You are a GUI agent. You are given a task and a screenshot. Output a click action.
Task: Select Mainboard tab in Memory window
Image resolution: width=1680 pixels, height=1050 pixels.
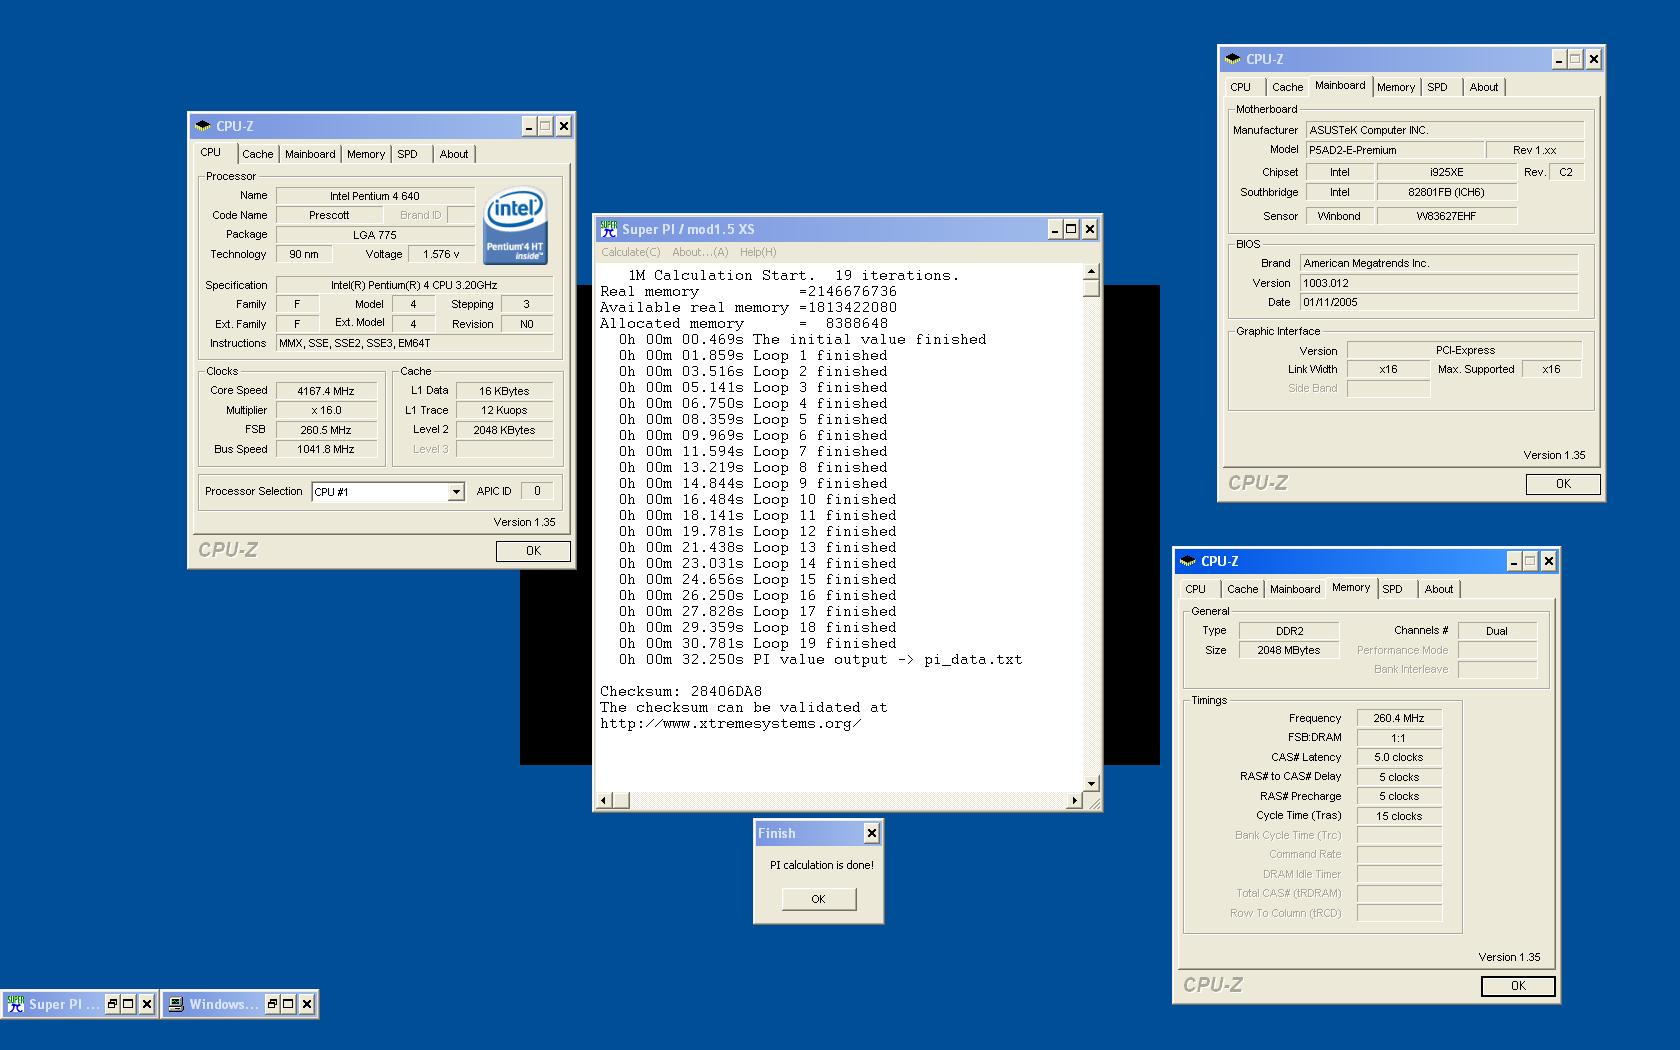click(1295, 589)
